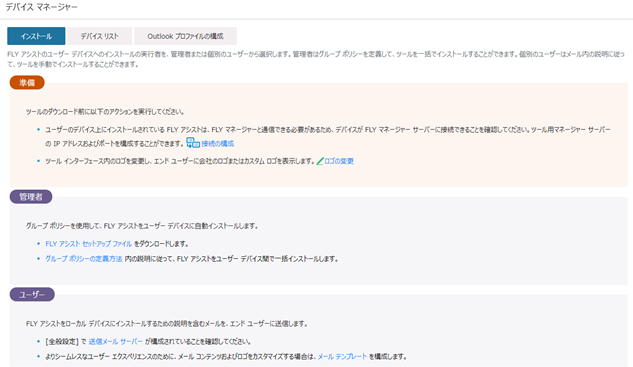The height and width of the screenshot is (367, 633).
Task: Click the 接続の構成 connection icon
Action: click(x=193, y=143)
